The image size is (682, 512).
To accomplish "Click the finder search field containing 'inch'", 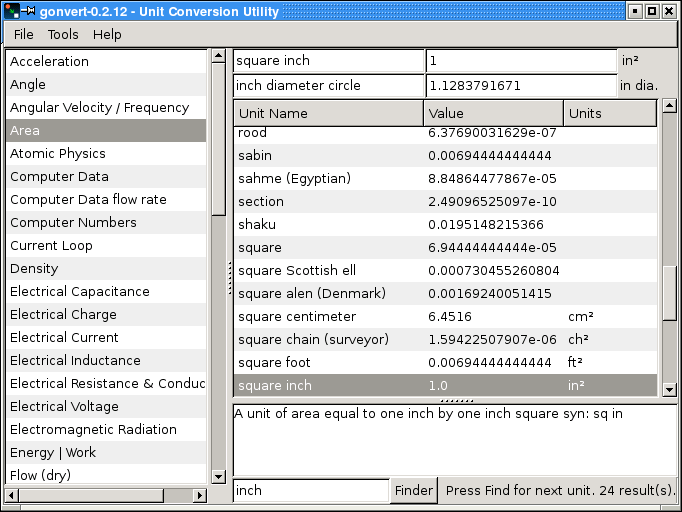I will [311, 490].
